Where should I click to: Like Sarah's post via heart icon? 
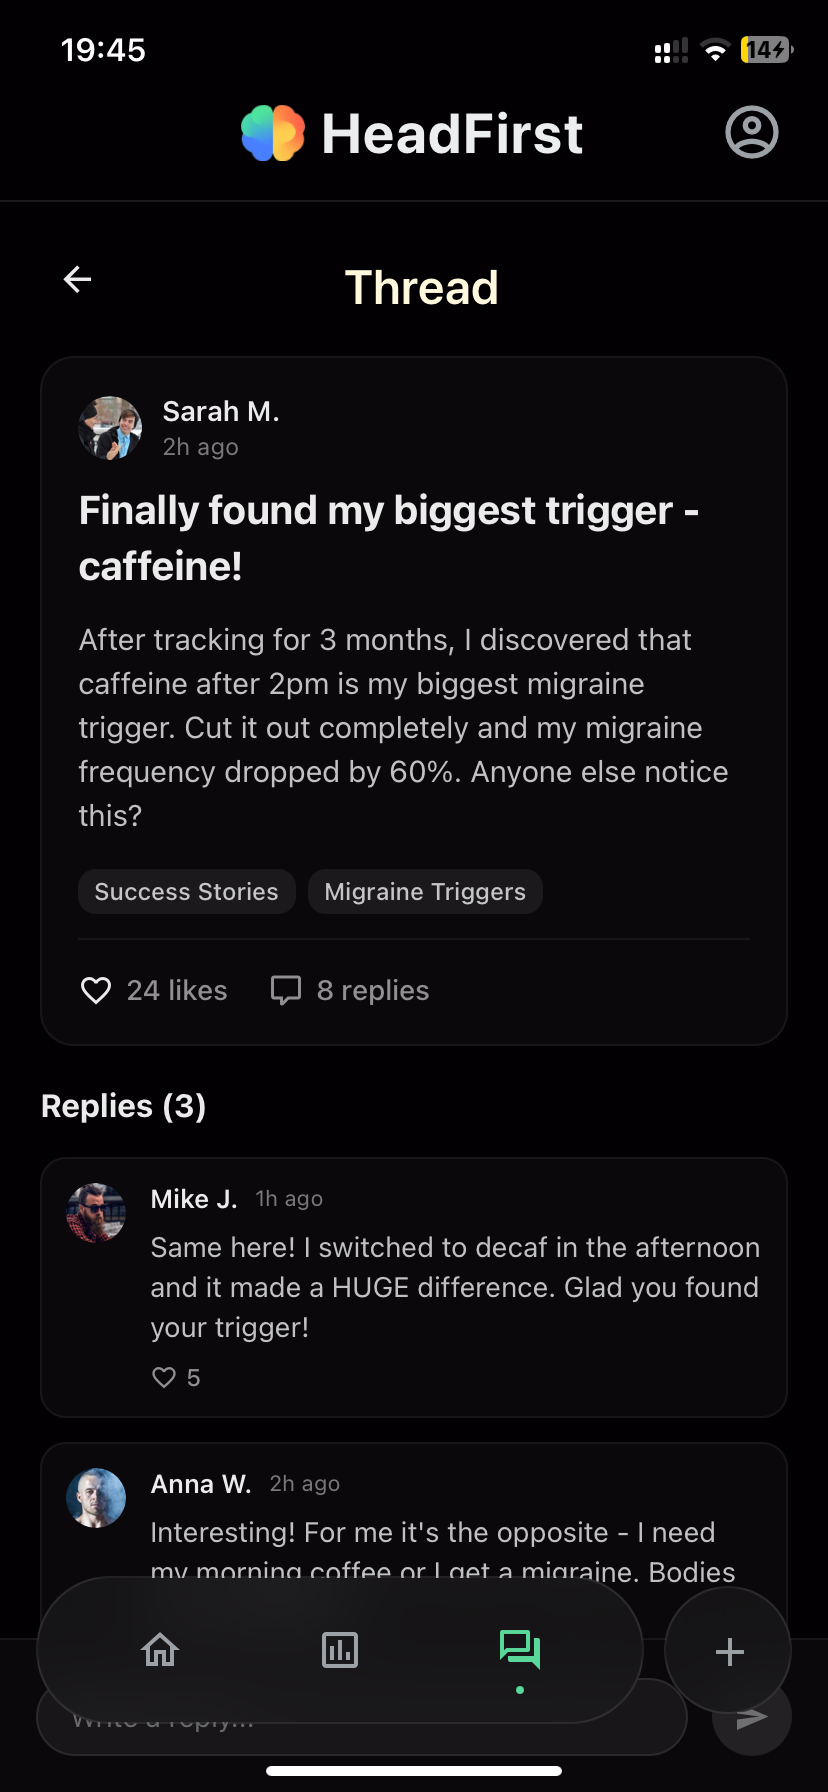click(x=96, y=990)
